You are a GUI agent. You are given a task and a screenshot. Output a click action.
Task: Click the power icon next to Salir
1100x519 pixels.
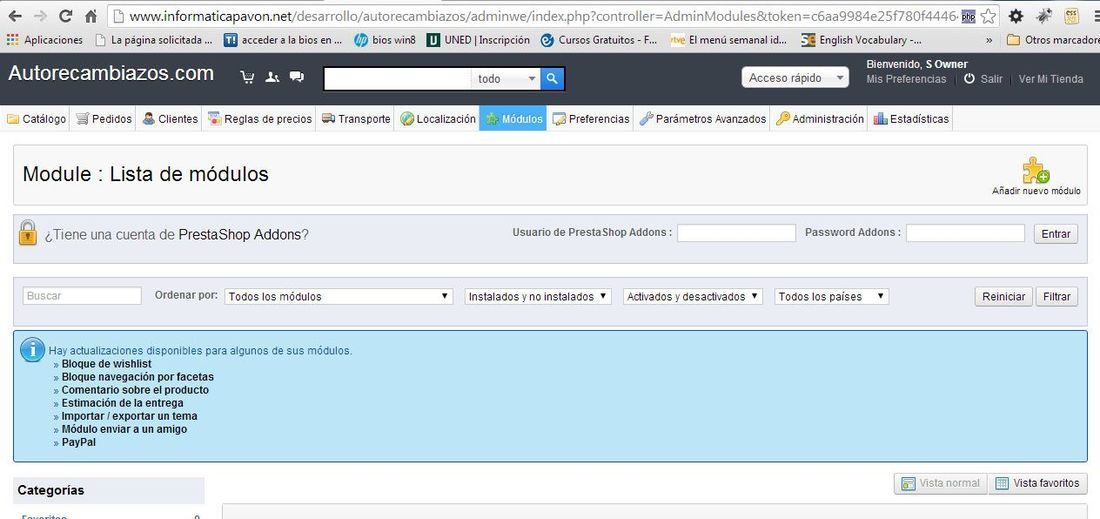click(970, 79)
